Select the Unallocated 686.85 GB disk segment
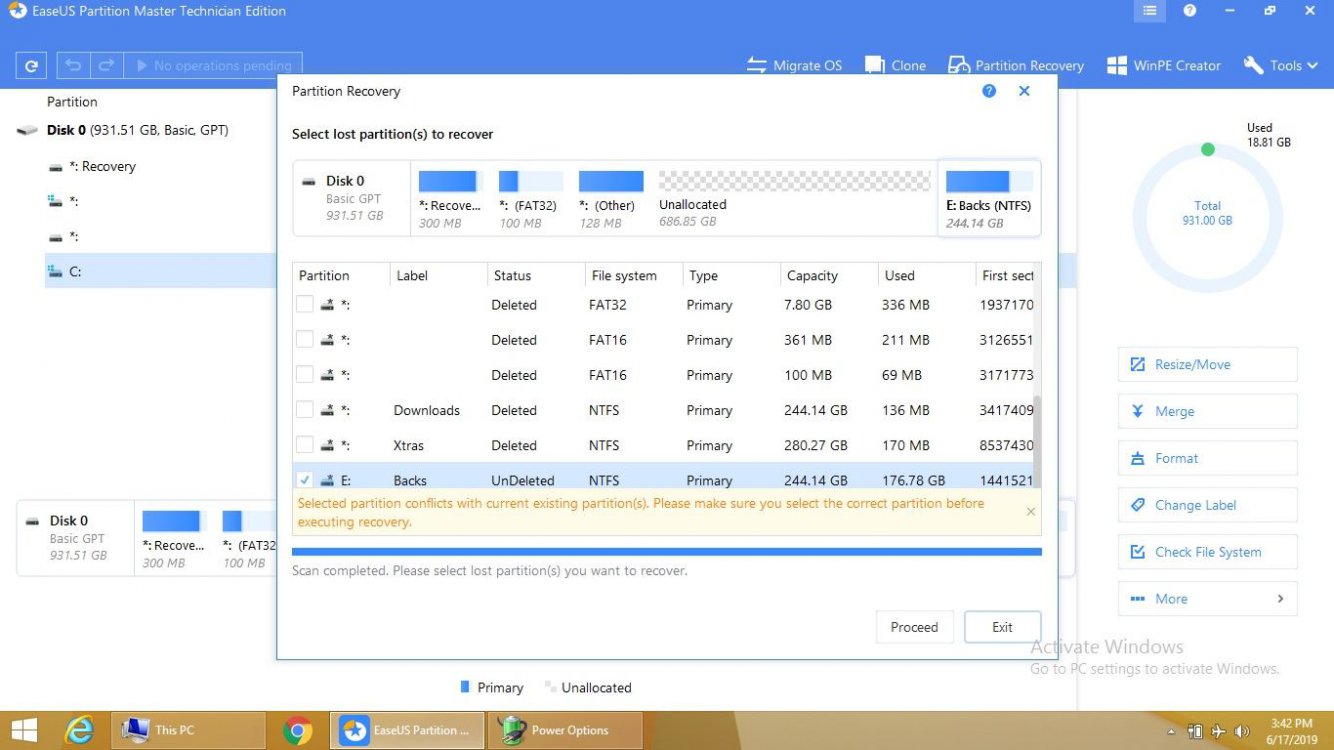 click(x=794, y=198)
